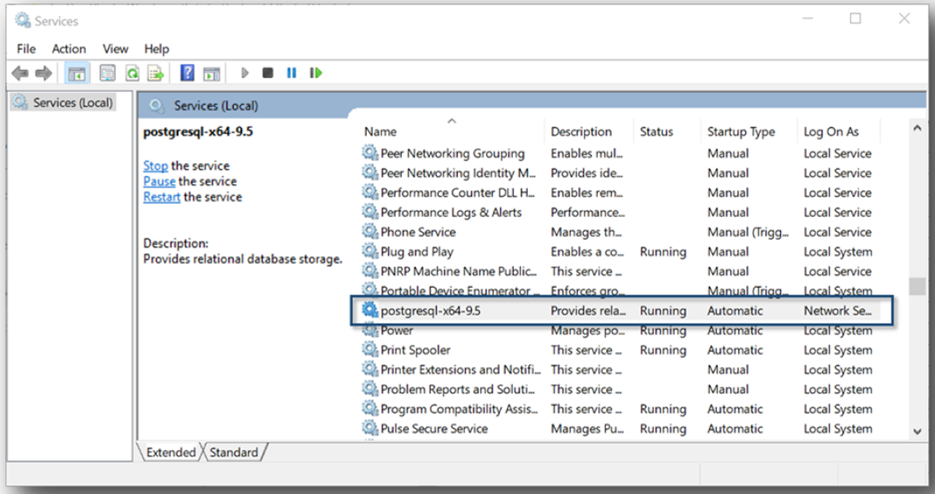
Task: Sort by the Startup Type column header
Action: (741, 131)
